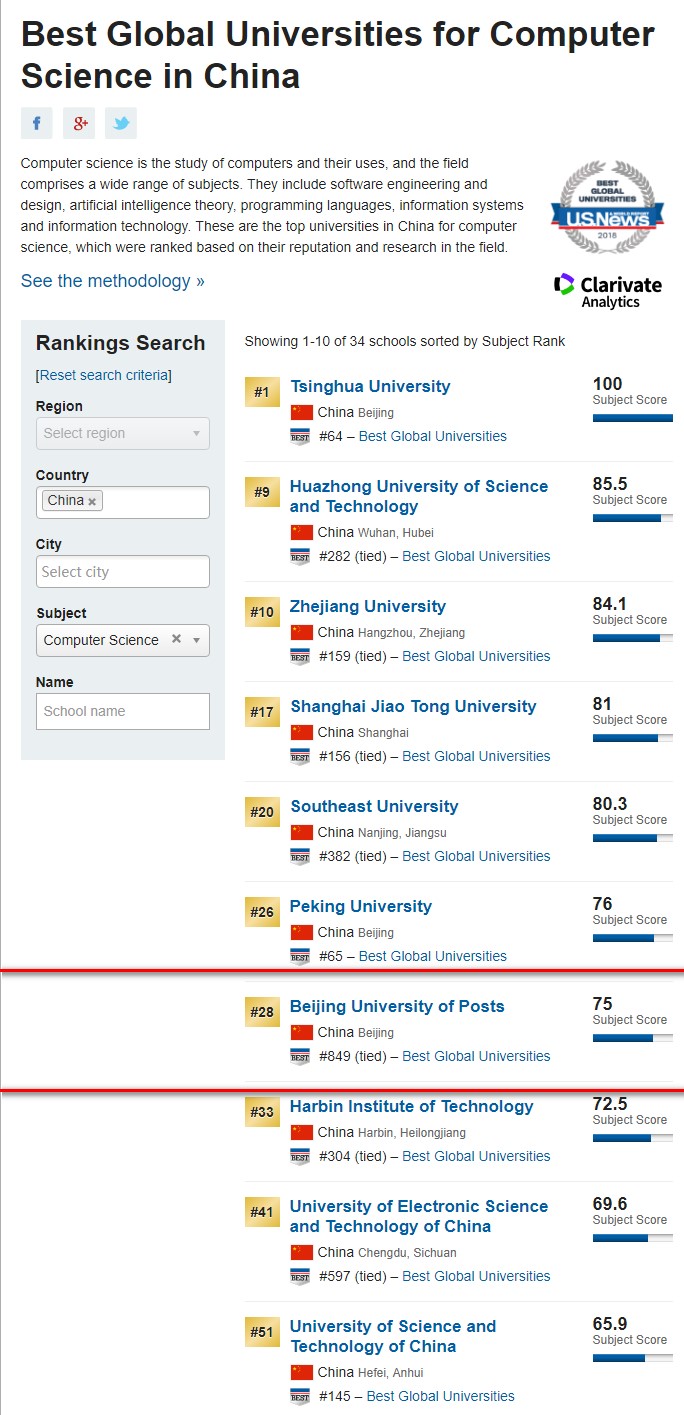Image resolution: width=684 pixels, height=1415 pixels.
Task: Click the China flag under Peking University
Action: [302, 932]
